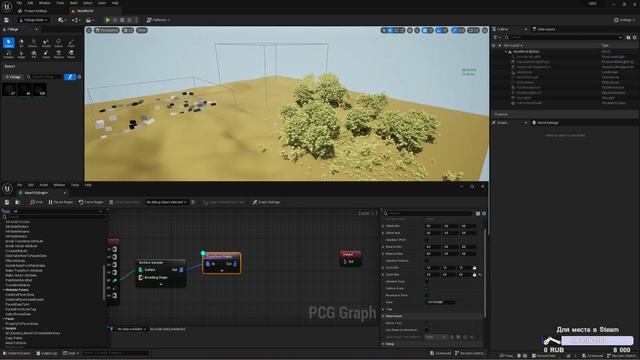Choose the foliage Fill tool
This screenshot has height=360, width=640.
click(x=33, y=54)
